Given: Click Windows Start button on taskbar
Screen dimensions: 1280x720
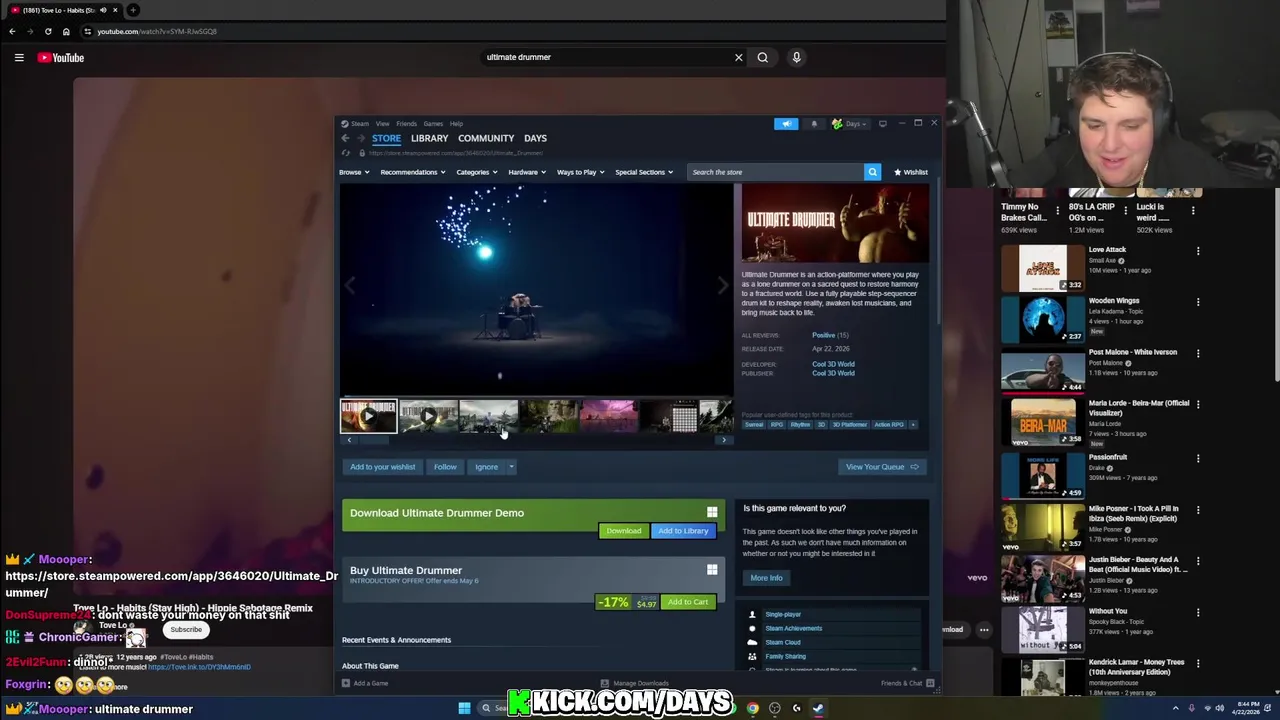Looking at the screenshot, I should (x=464, y=708).
